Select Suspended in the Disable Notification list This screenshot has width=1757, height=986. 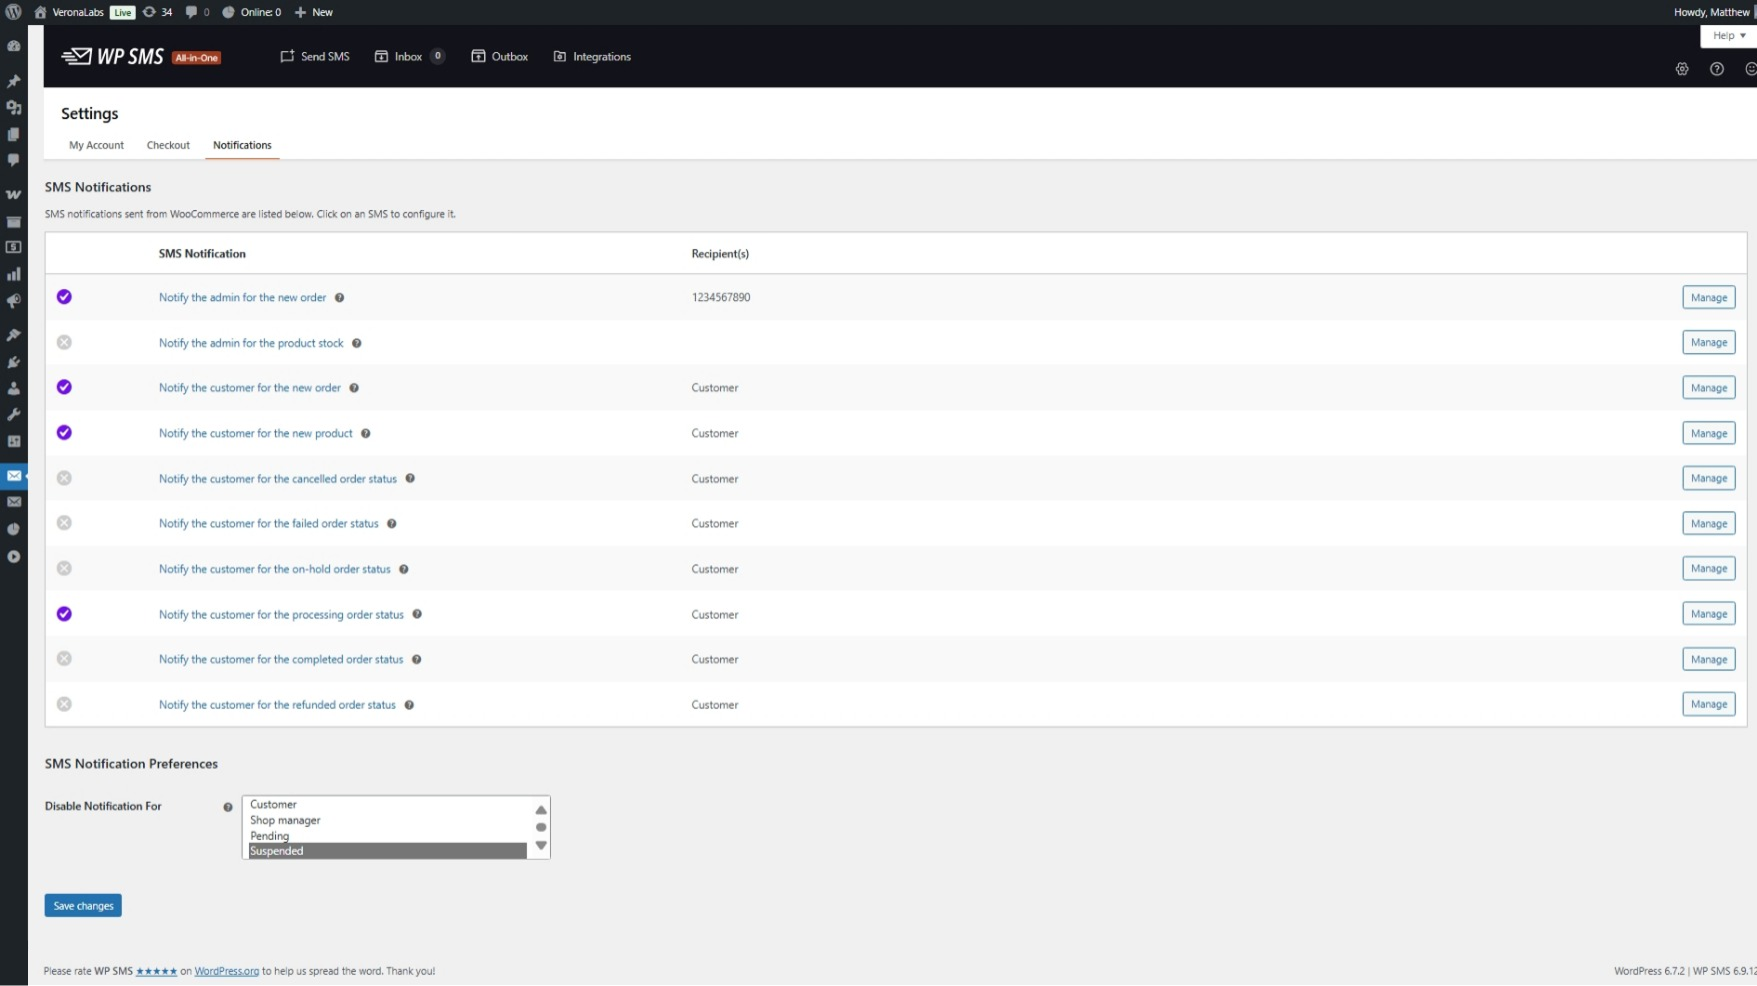coord(387,851)
